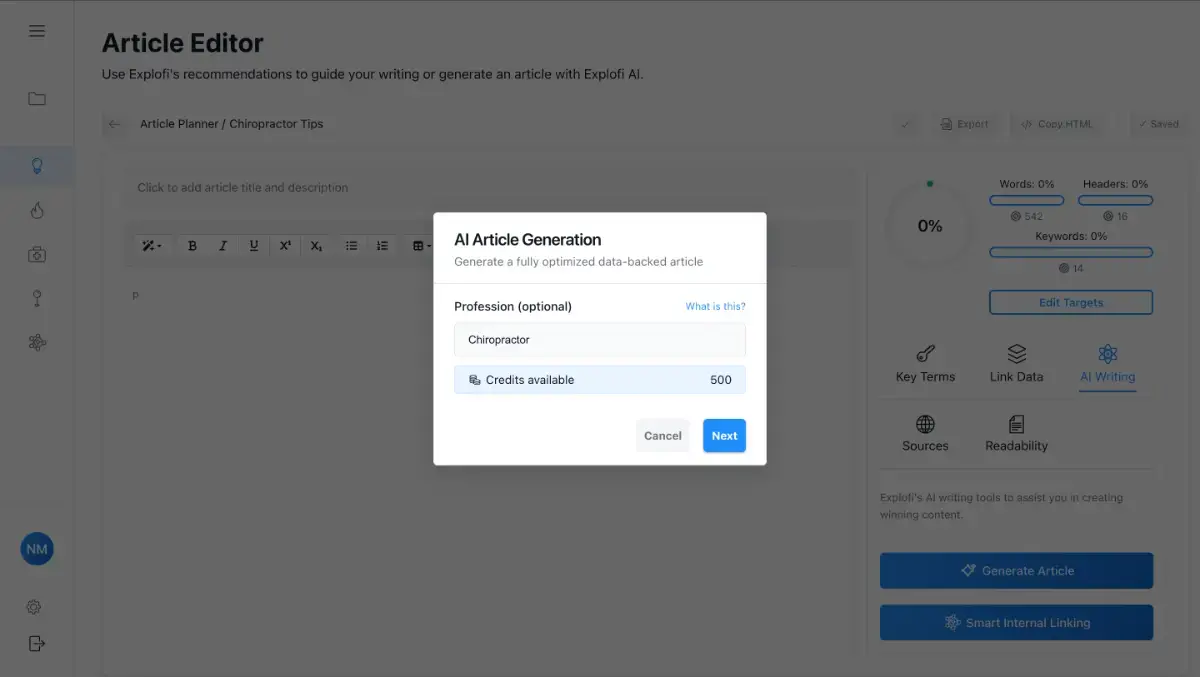The width and height of the screenshot is (1200, 677).
Task: Open the hamburger menu in sidebar
Action: 37,31
